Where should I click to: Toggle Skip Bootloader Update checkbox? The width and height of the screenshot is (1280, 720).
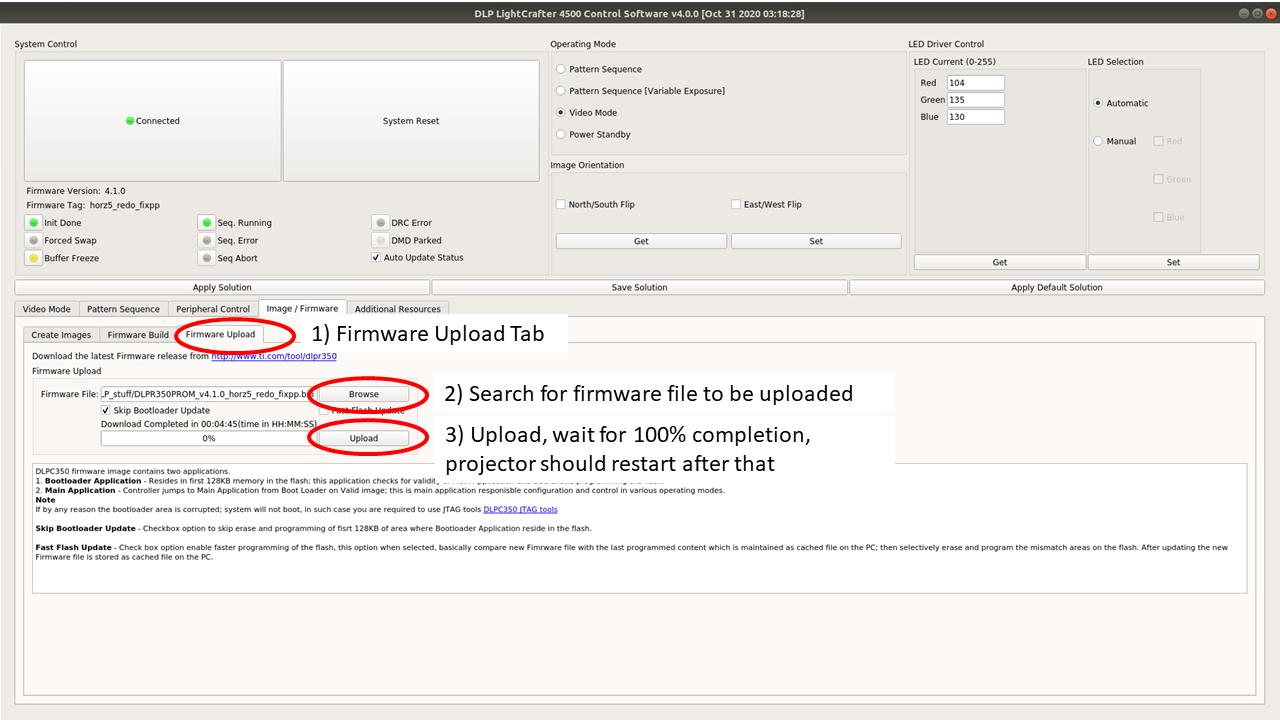pyautogui.click(x=106, y=410)
